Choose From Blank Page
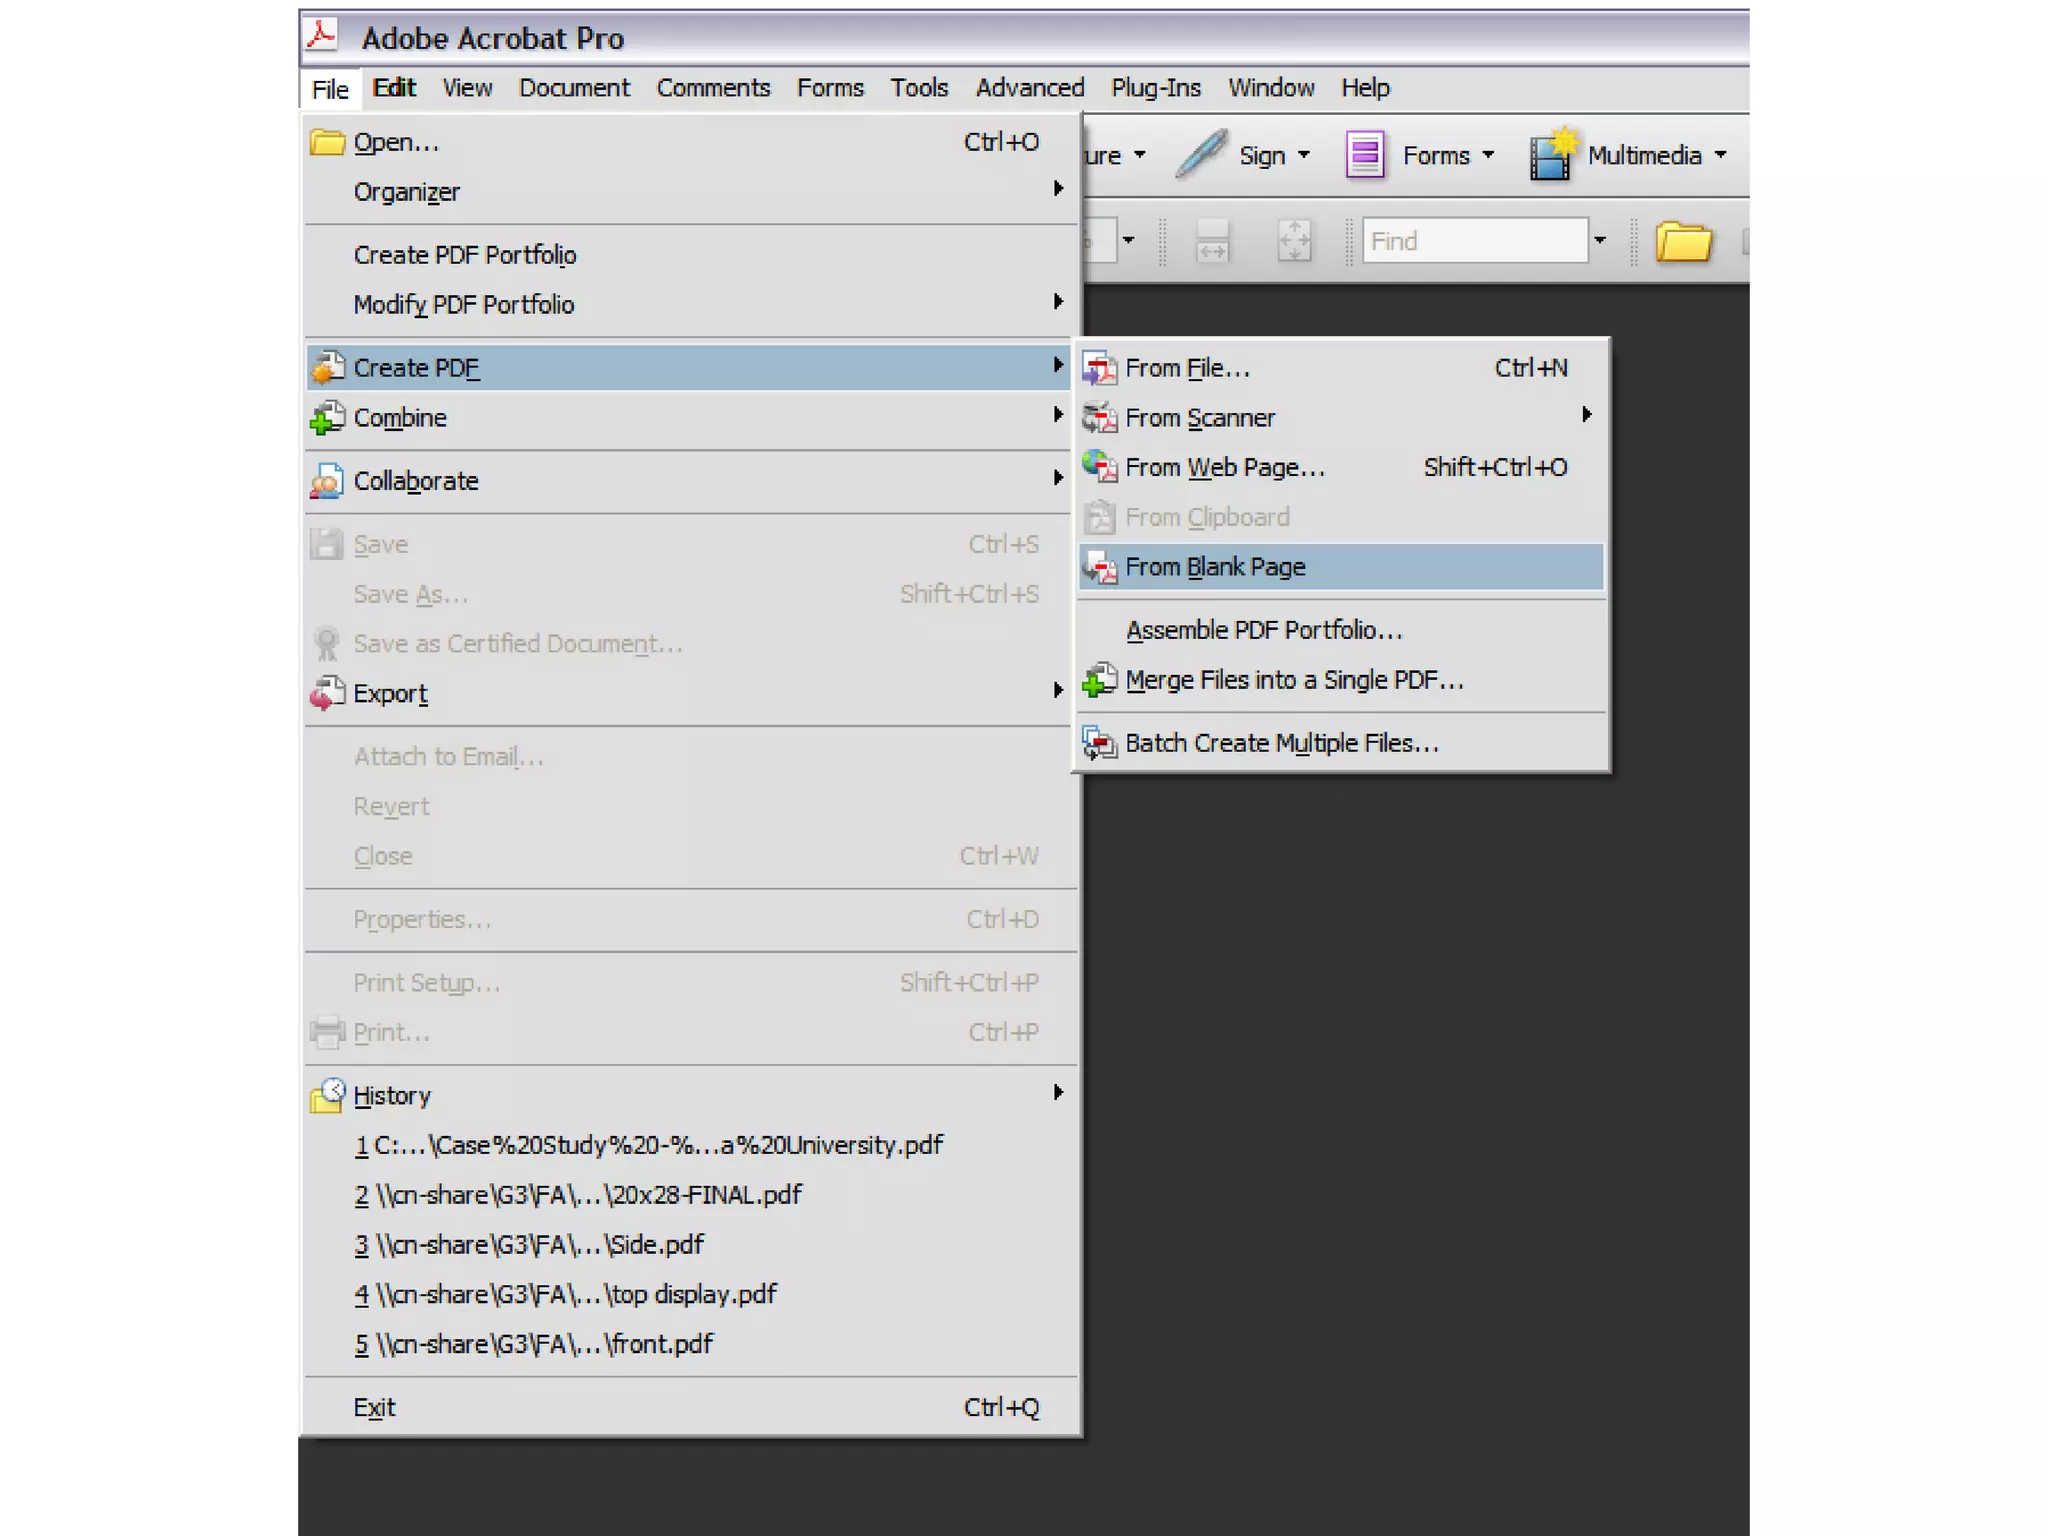Viewport: 2048px width, 1536px height. (x=1215, y=568)
